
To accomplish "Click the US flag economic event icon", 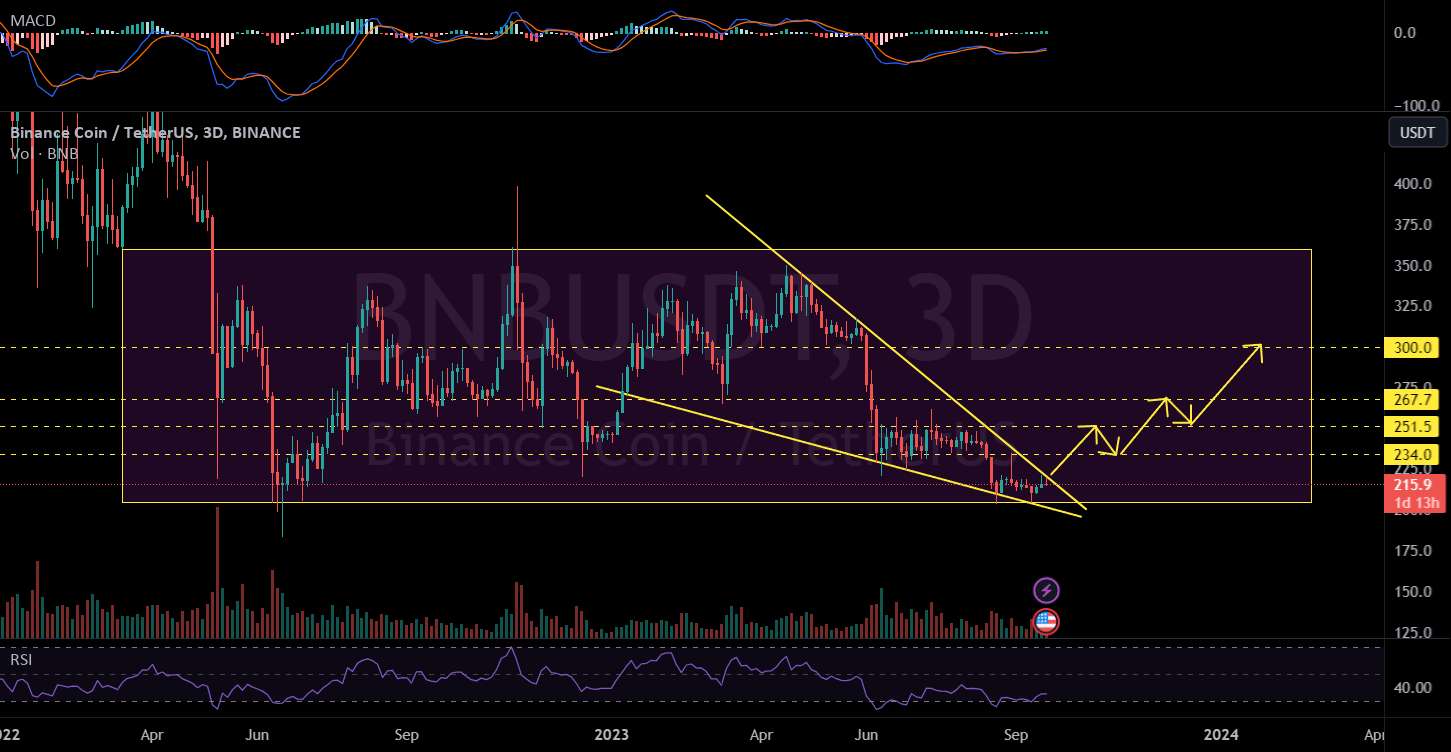I will [1046, 622].
